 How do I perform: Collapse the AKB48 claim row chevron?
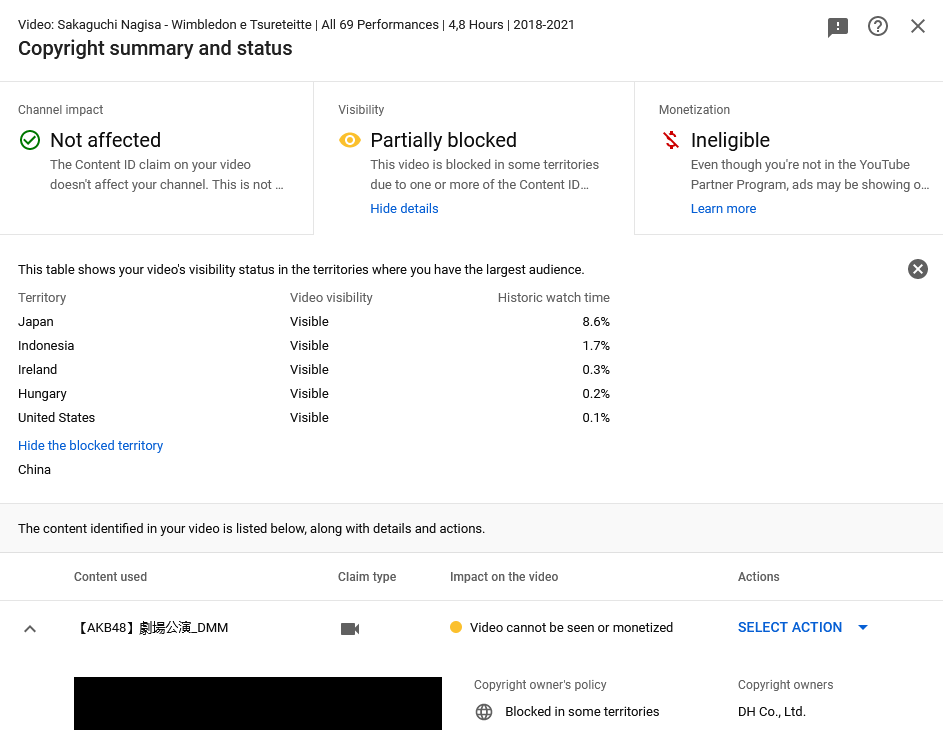[x=29, y=629]
